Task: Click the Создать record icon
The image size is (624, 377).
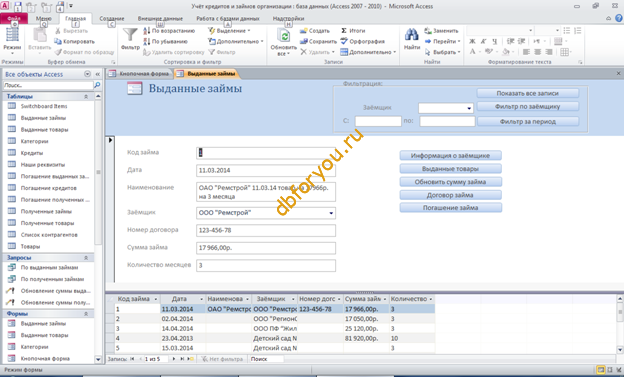Action: (x=304, y=31)
